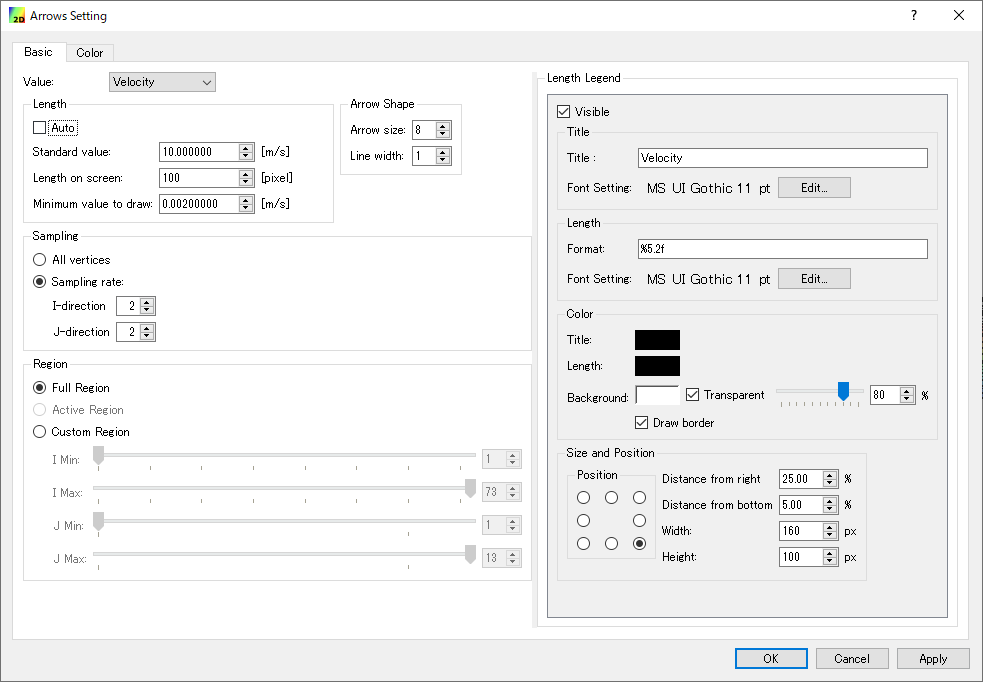Image resolution: width=983 pixels, height=682 pixels.
Task: Increase the I-direction sampling rate
Action: (147, 301)
